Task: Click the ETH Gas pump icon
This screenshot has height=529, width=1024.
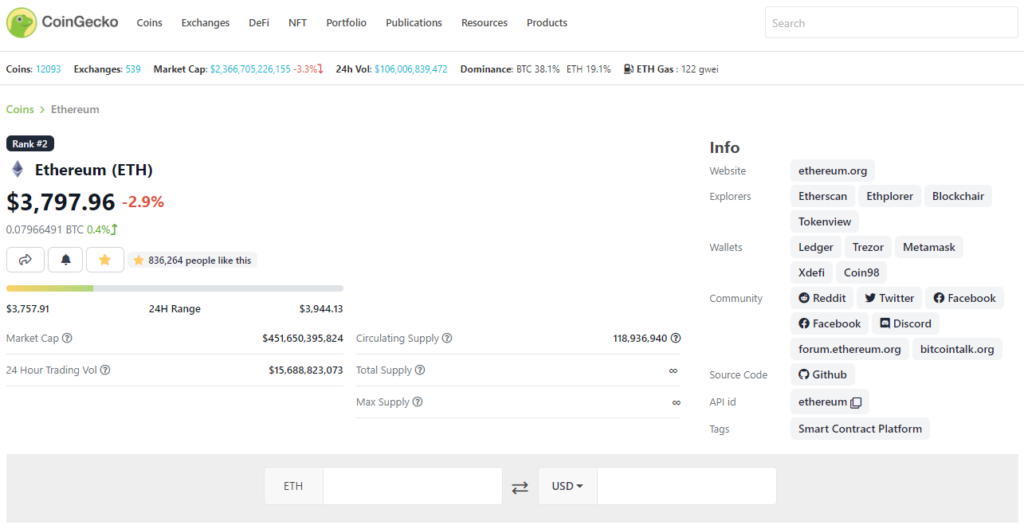Action: (x=628, y=69)
